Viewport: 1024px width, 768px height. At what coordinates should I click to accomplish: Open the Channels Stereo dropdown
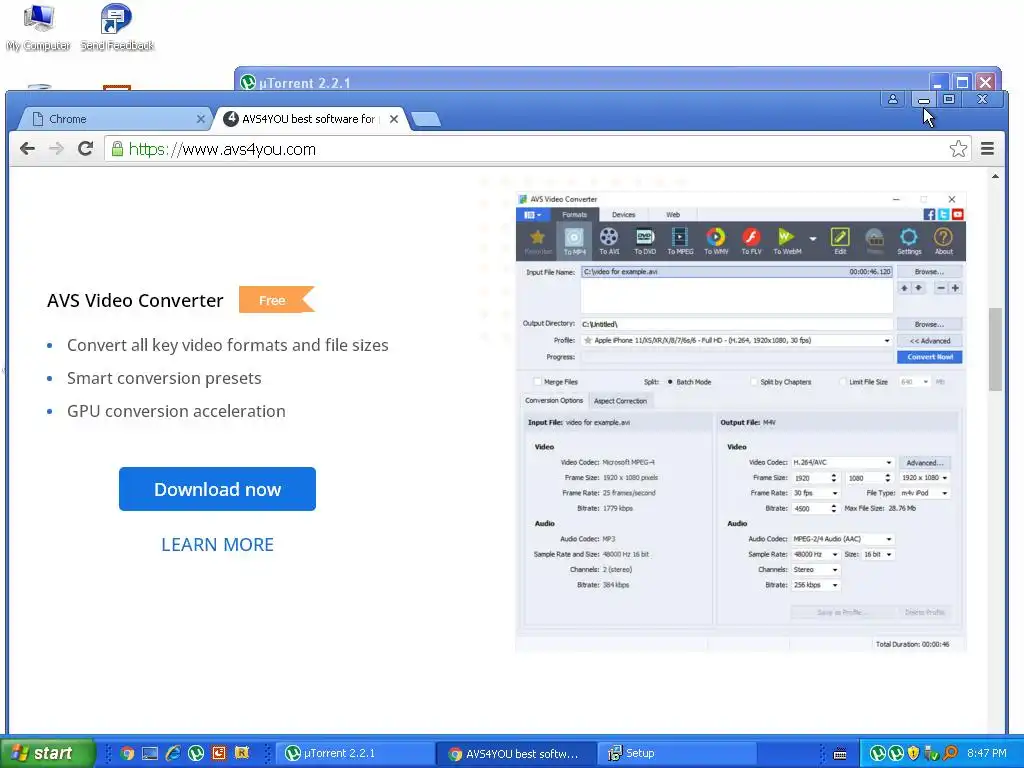click(835, 569)
